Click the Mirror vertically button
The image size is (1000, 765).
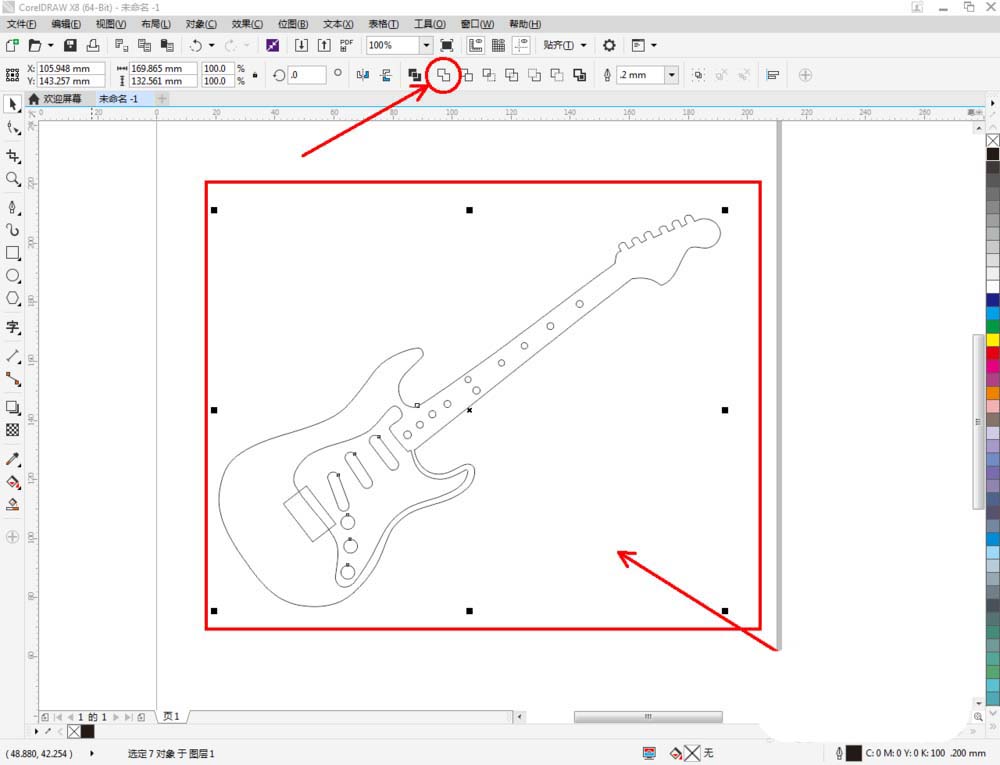tap(386, 75)
